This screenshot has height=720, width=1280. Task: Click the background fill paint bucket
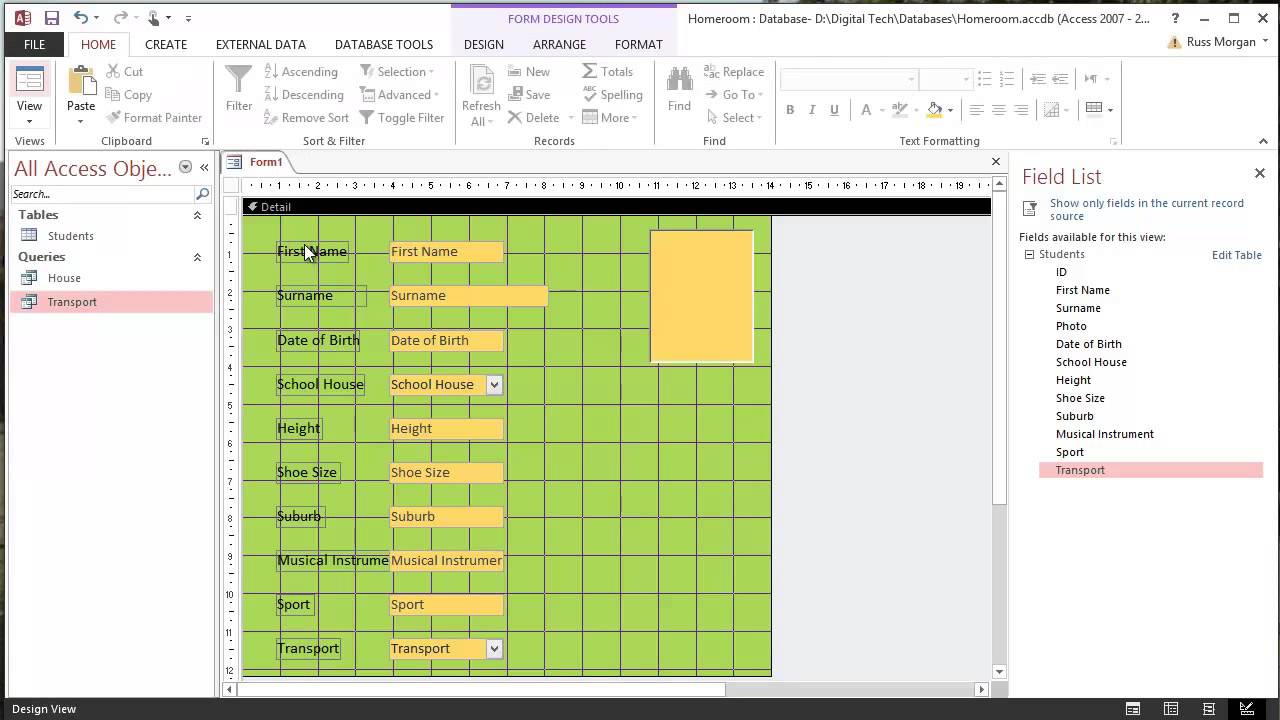[935, 110]
